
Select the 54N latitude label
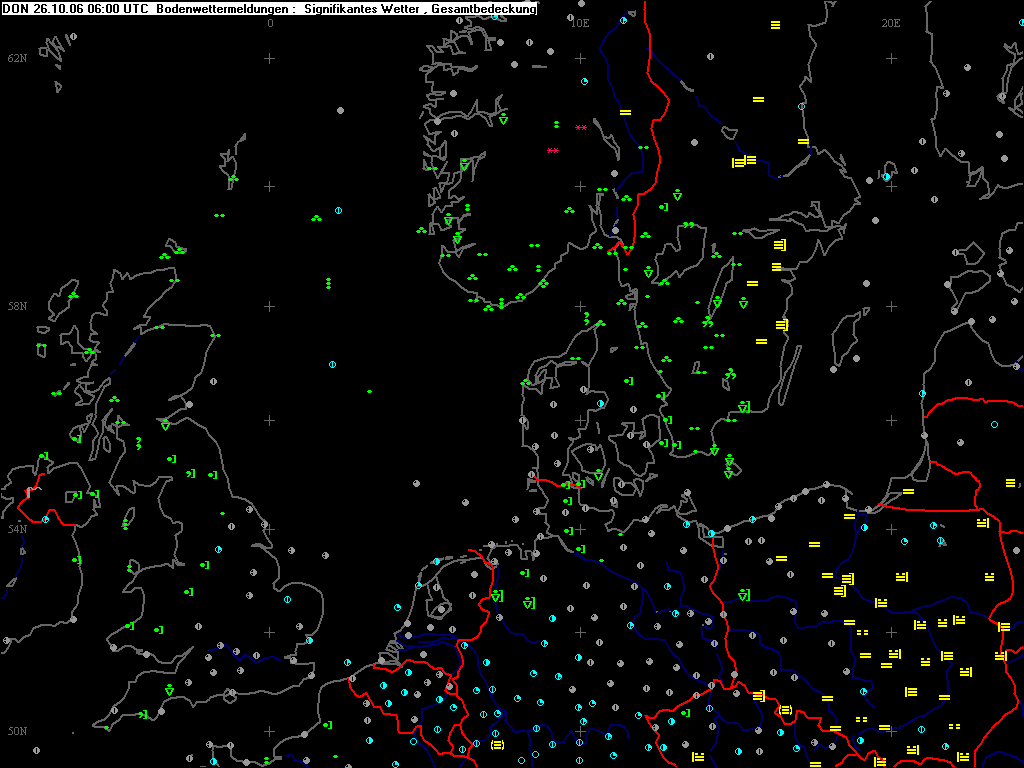(x=18, y=528)
